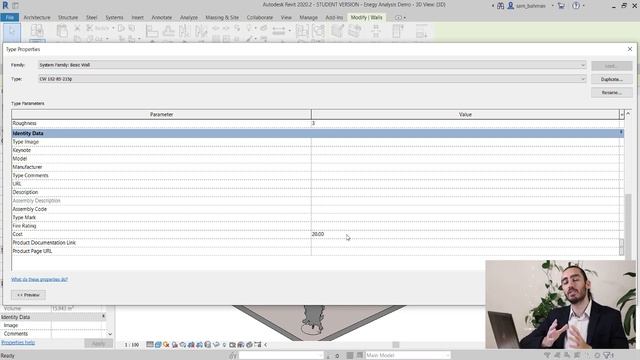Click the Help question mark icon
The width and height of the screenshot is (640, 360).
click(576, 6)
